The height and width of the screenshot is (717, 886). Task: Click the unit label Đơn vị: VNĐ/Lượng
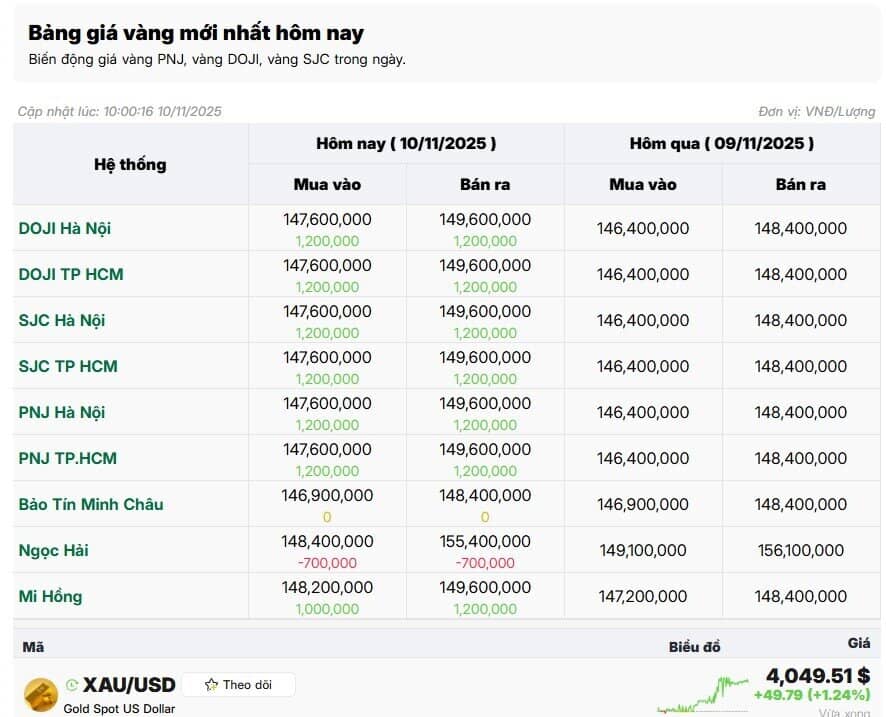click(816, 112)
